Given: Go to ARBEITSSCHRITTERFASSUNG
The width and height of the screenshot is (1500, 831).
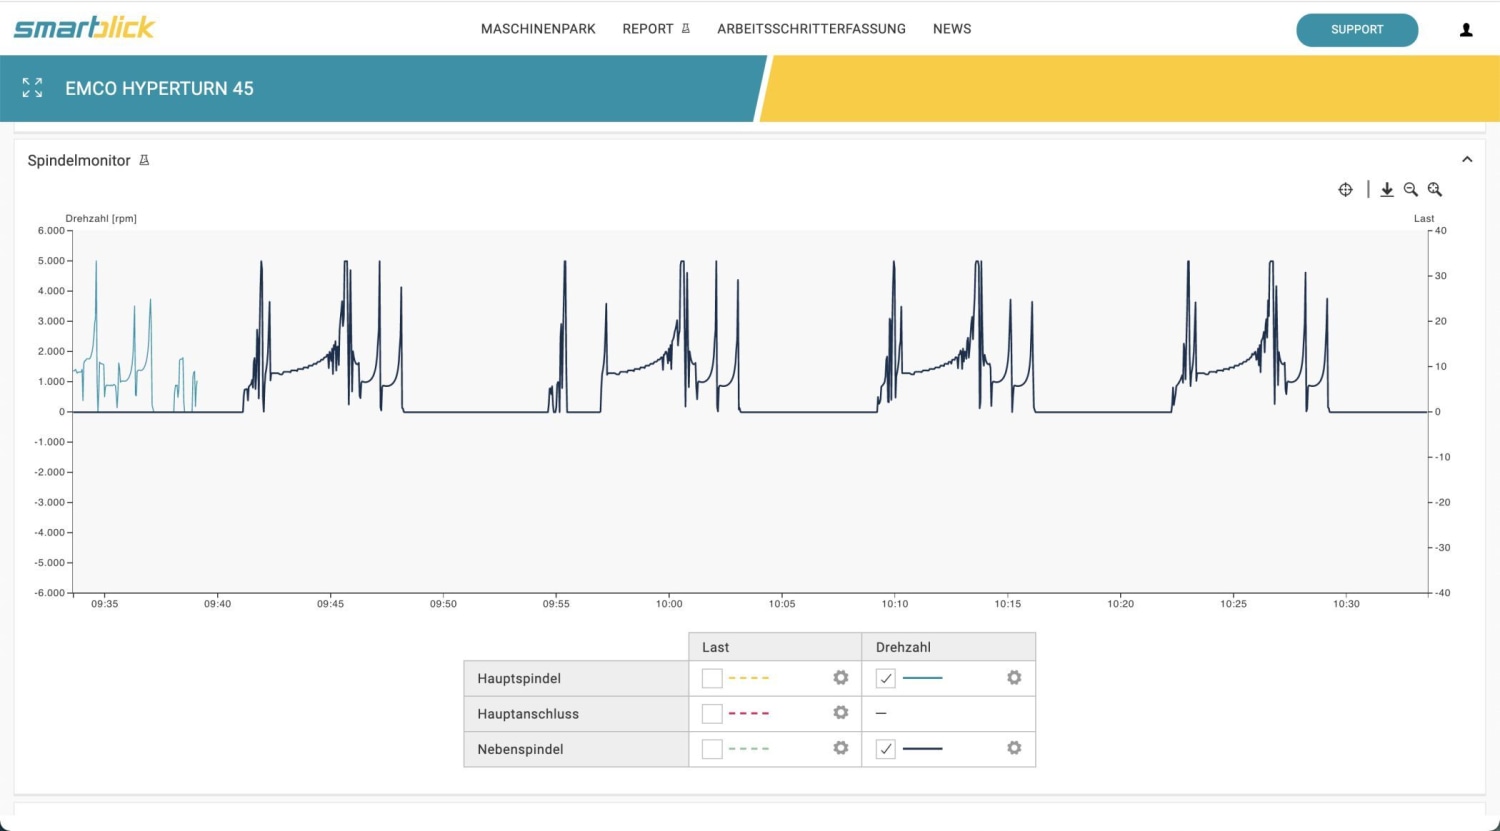Looking at the screenshot, I should coord(811,29).
